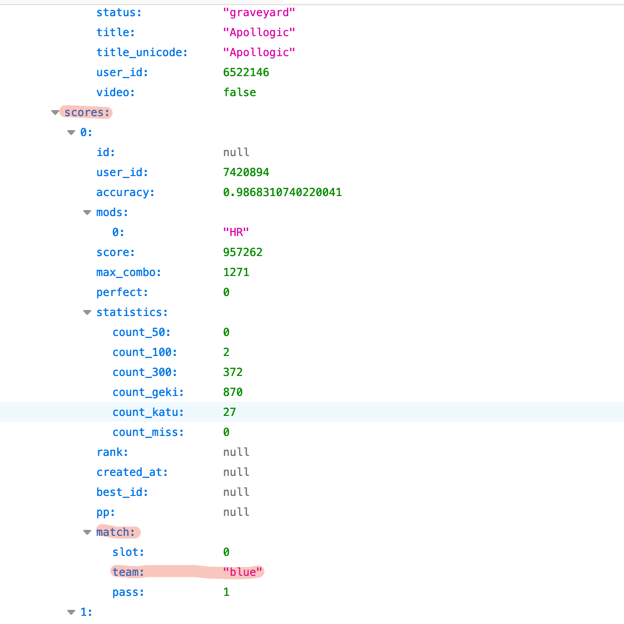This screenshot has width=624, height=624.
Task: Click the title_unicode key
Action: [142, 52]
